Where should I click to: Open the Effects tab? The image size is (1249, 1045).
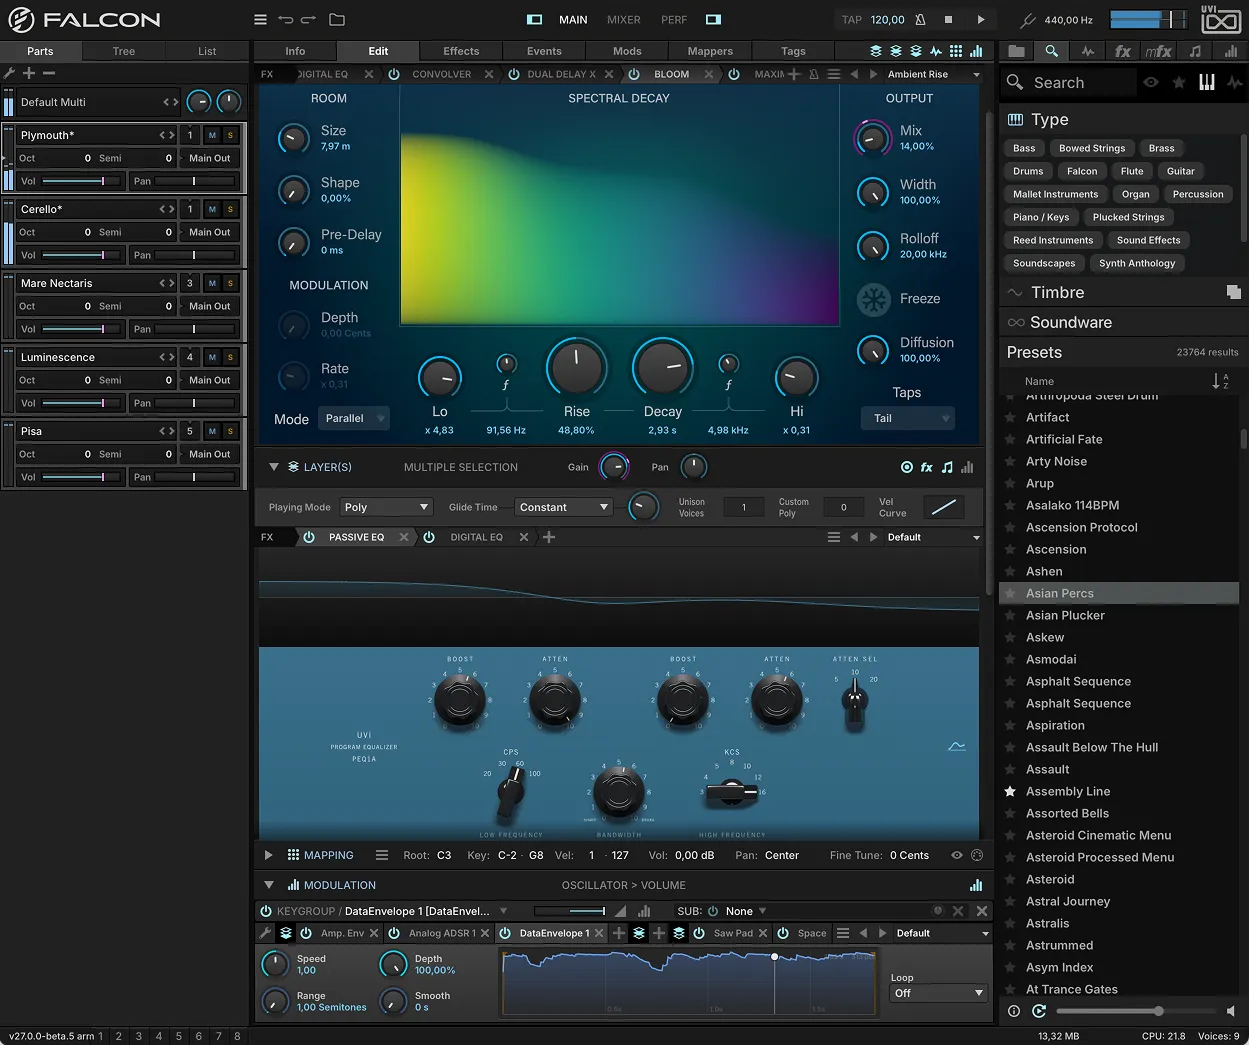tap(461, 51)
